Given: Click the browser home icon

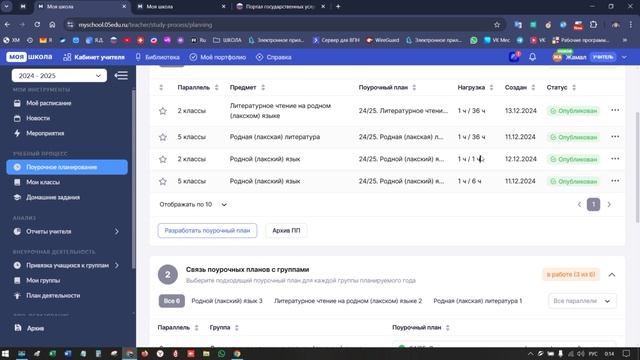Looking at the screenshot, I should point(52,24).
